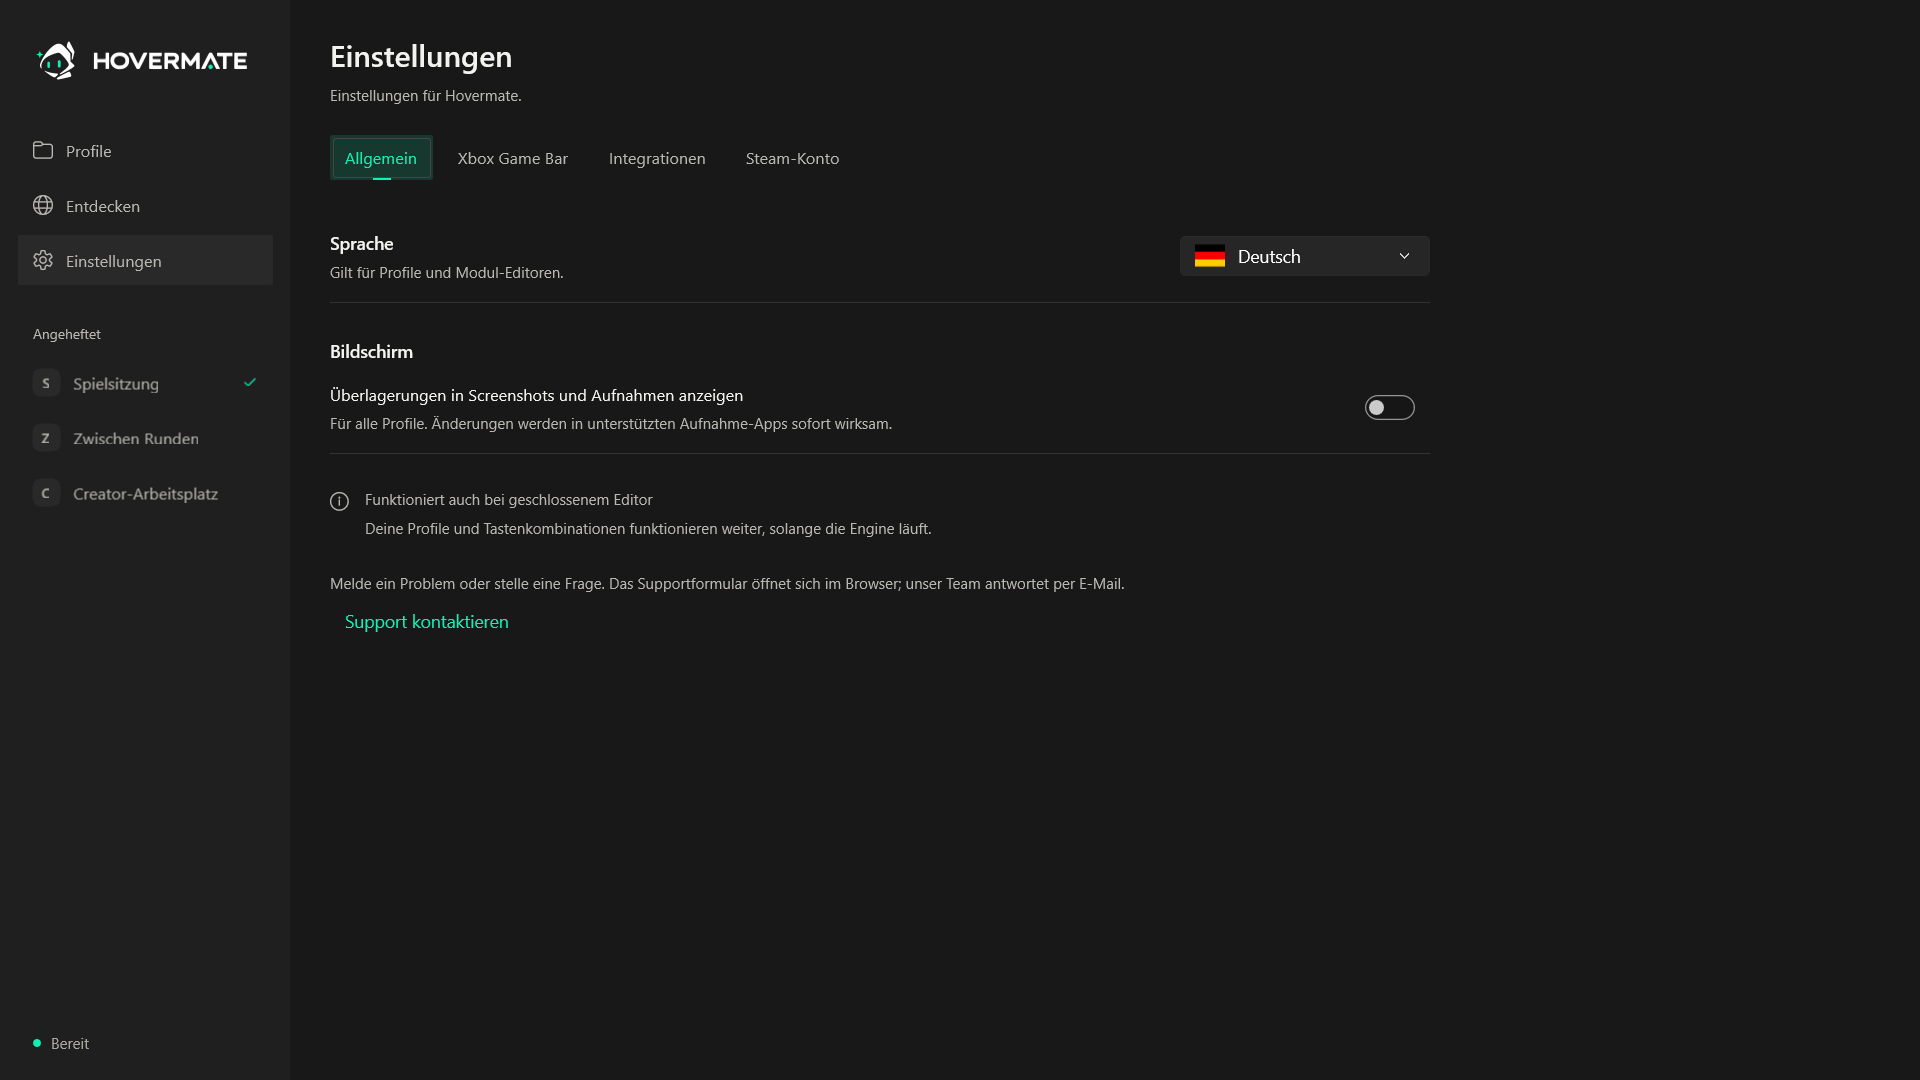
Task: Click the Bildschirm heading
Action: [371, 351]
